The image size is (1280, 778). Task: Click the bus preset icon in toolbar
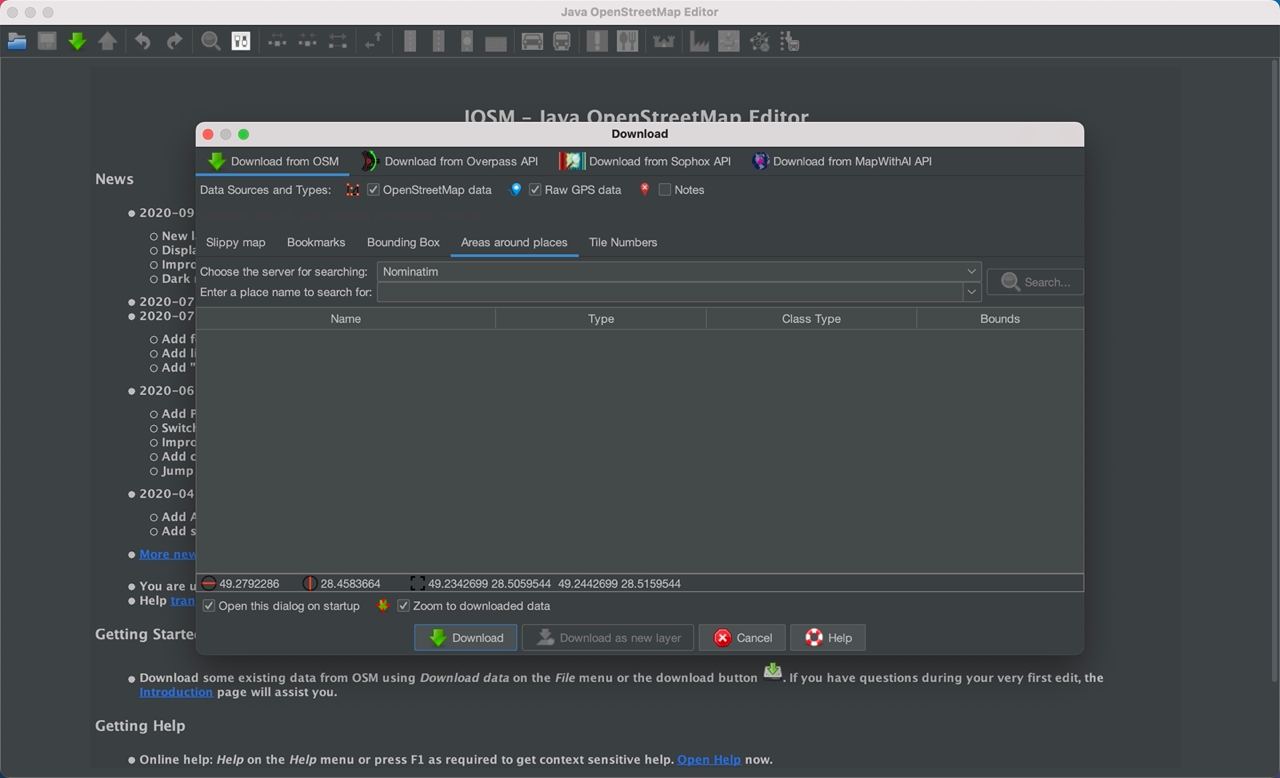(x=562, y=41)
